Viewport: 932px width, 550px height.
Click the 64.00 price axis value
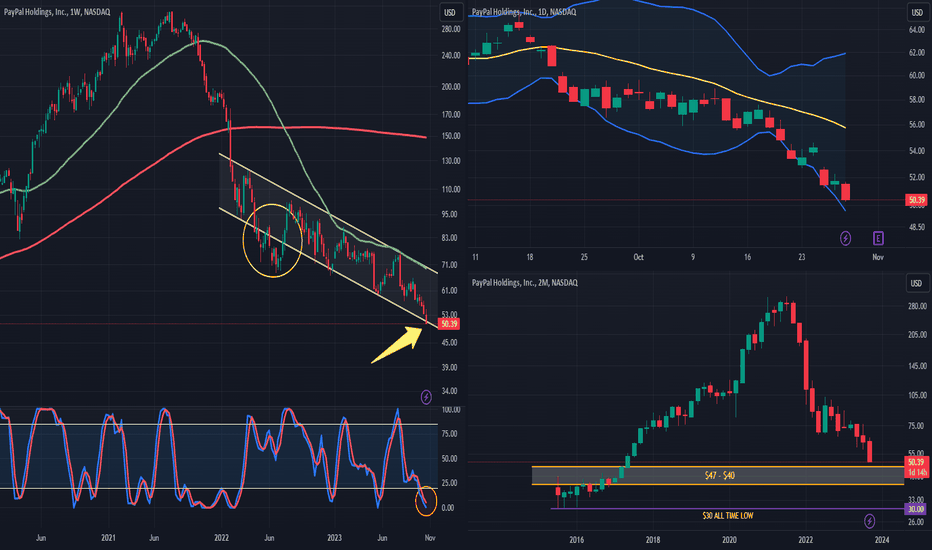917,30
